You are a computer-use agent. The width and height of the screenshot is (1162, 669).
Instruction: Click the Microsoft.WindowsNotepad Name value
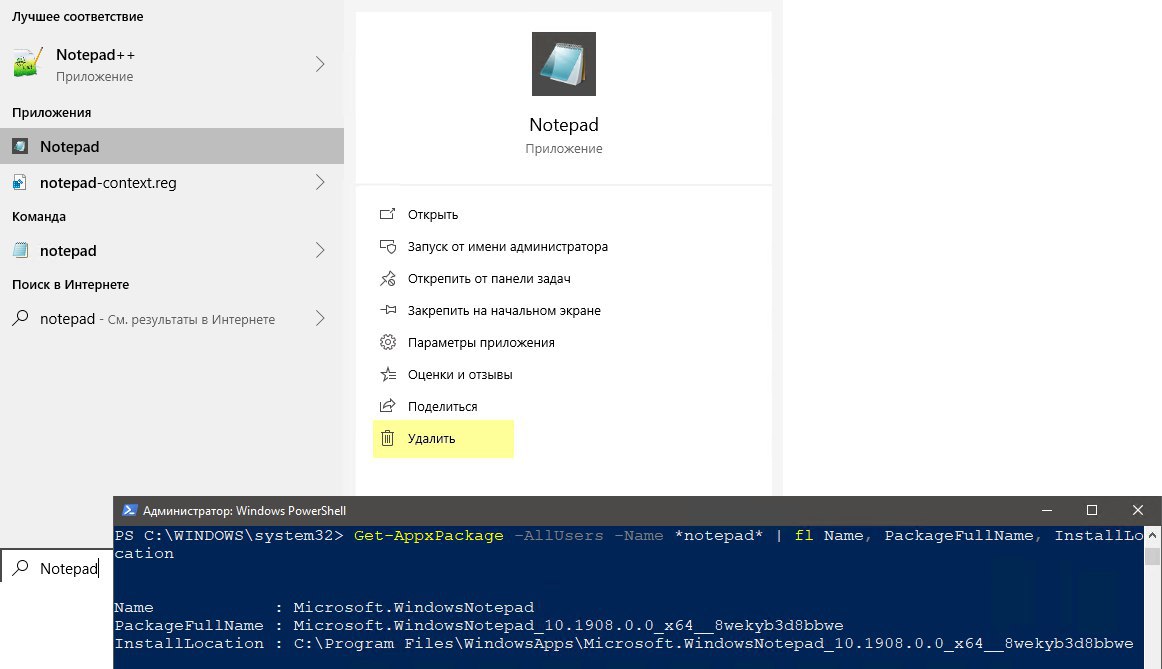click(414, 608)
